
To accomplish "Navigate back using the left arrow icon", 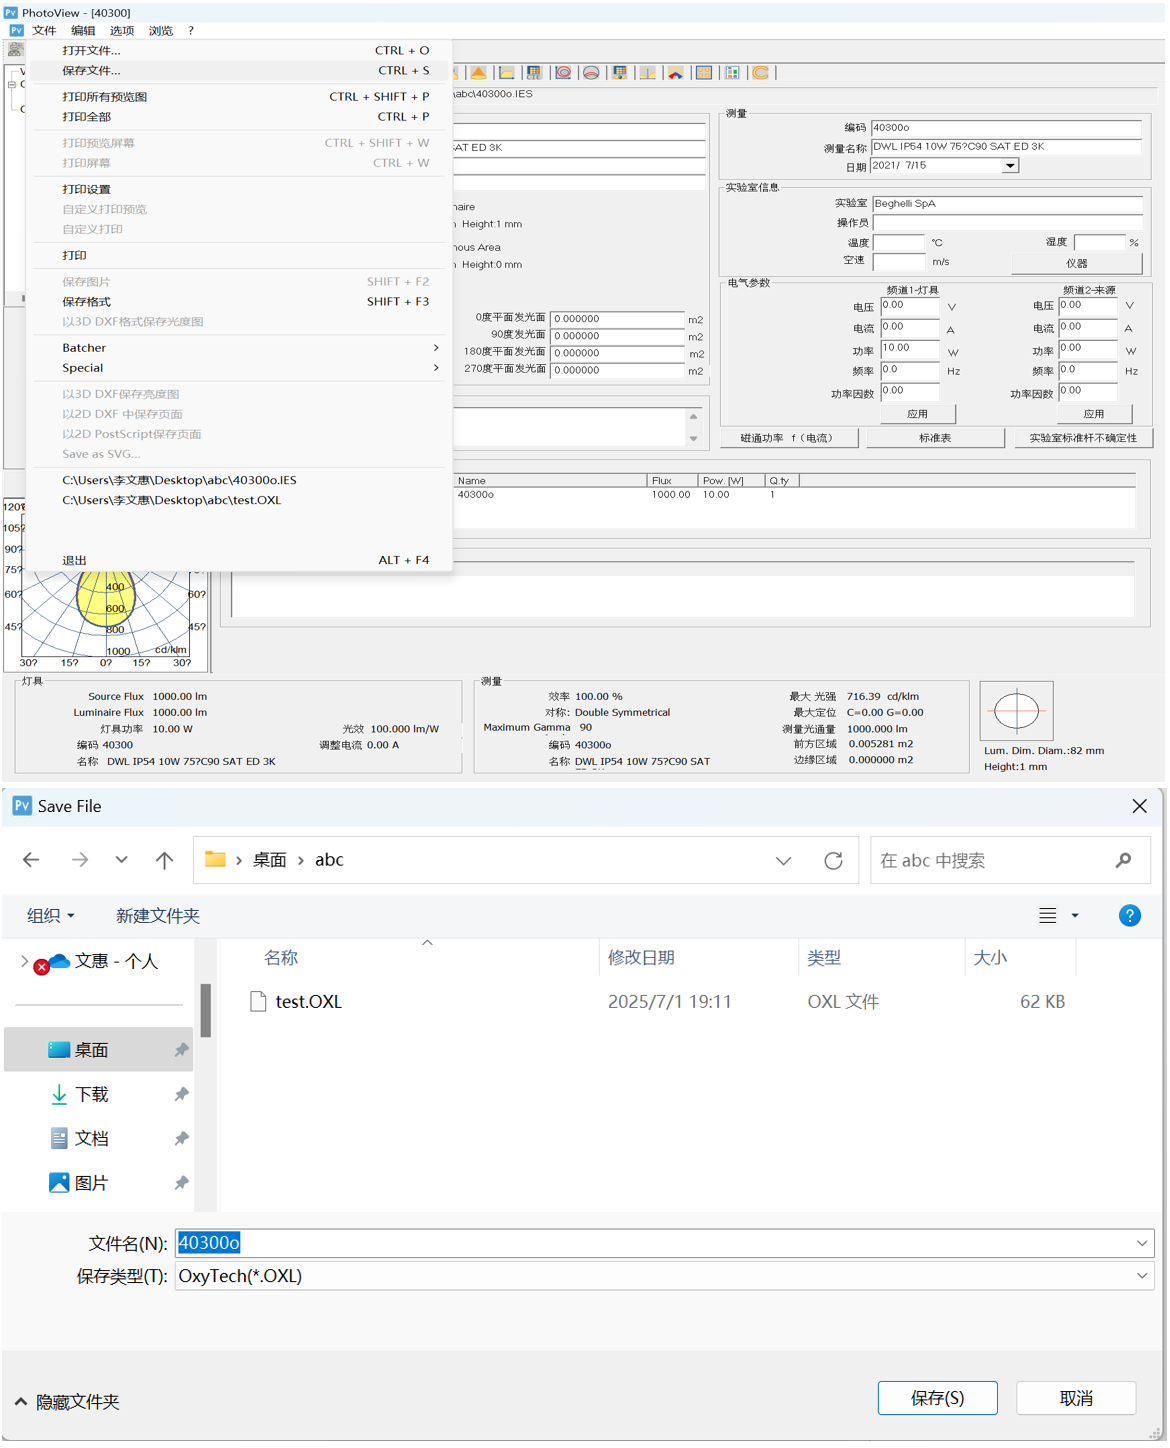I will point(32,861).
